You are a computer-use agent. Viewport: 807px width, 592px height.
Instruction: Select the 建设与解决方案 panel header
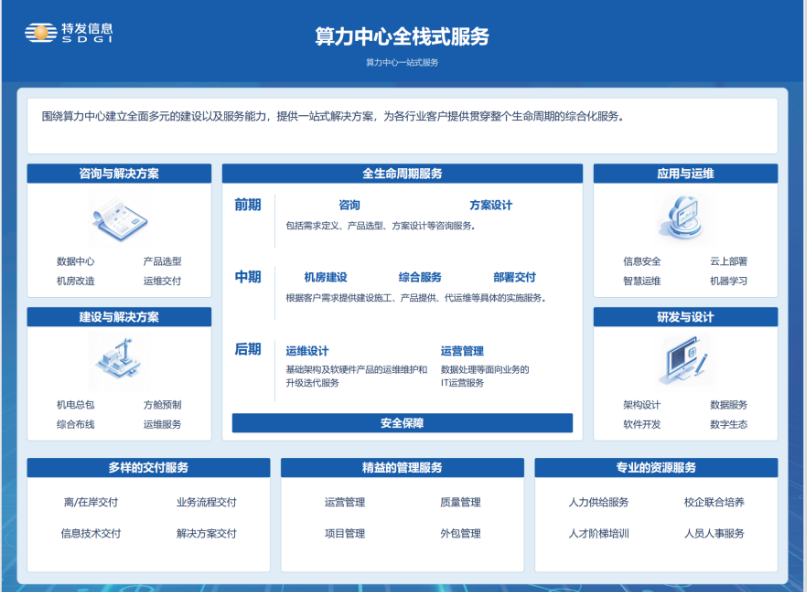[119, 317]
